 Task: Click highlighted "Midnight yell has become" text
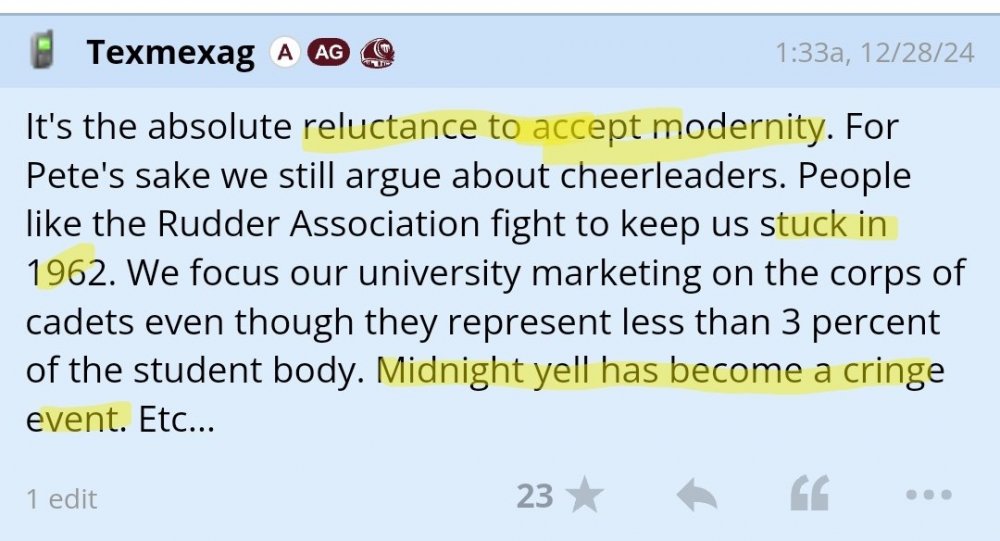pos(590,371)
